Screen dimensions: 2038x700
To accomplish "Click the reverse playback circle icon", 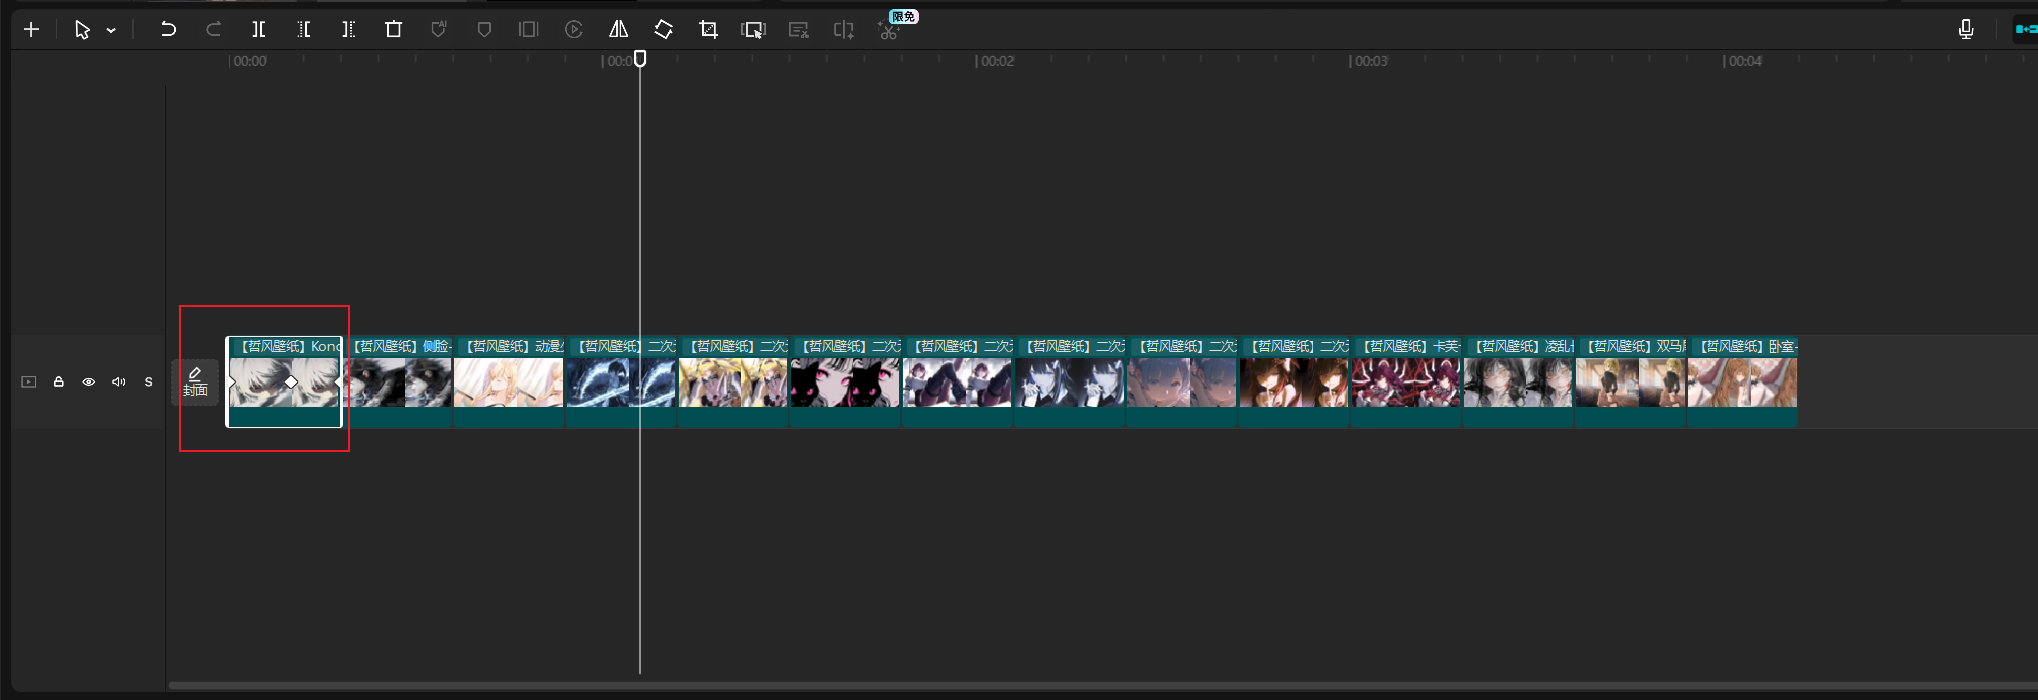I will [574, 30].
